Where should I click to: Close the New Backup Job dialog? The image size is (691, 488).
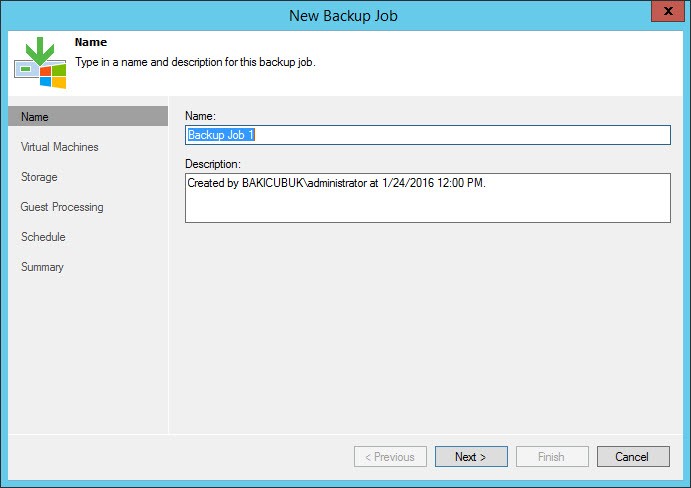coord(668,11)
